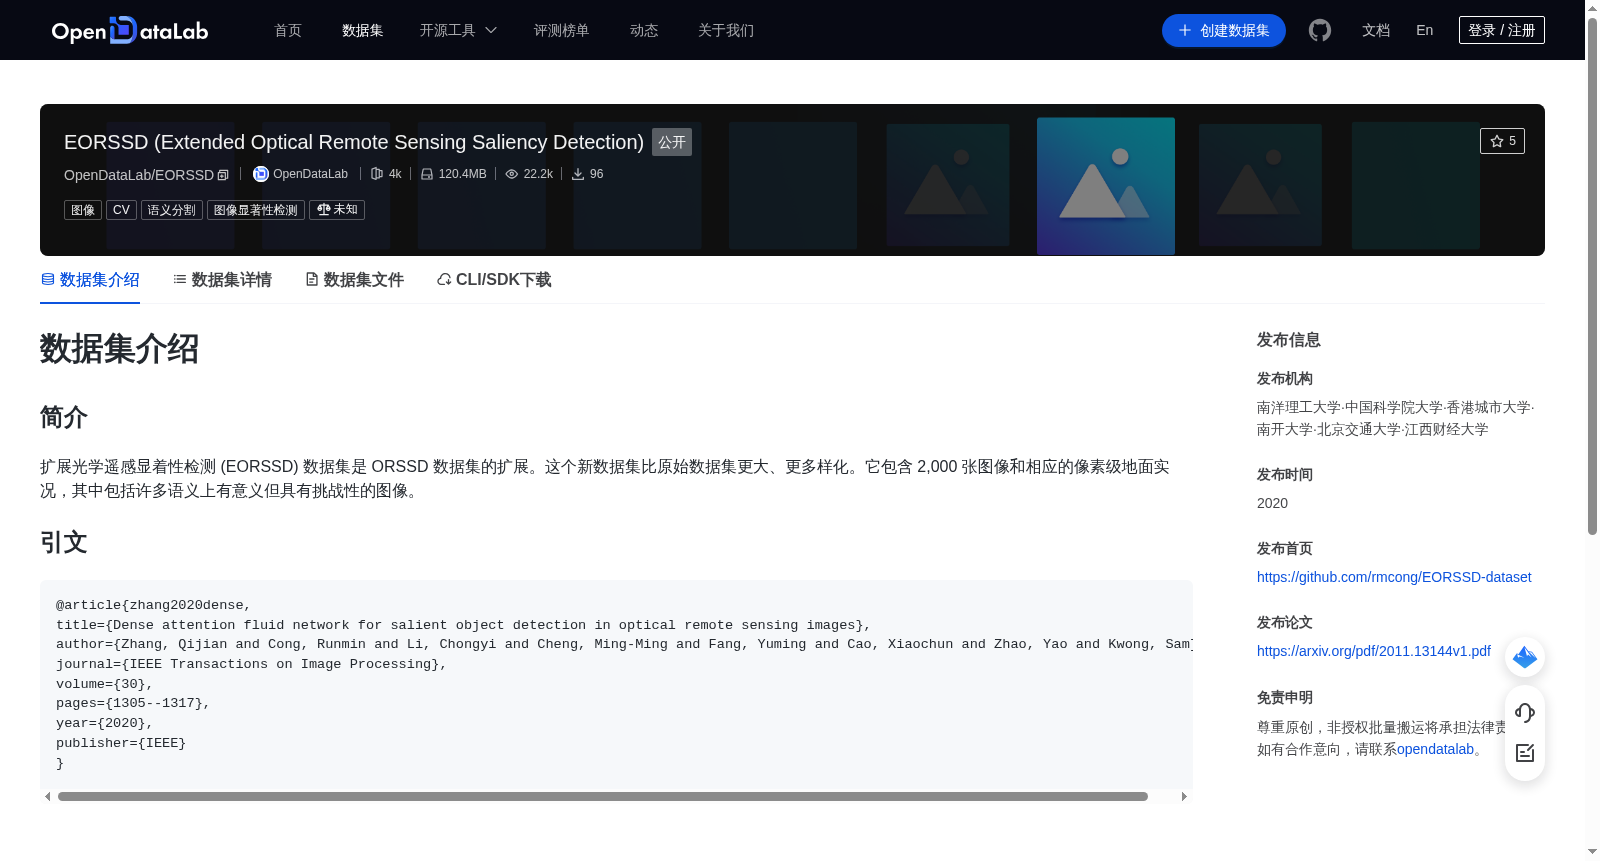Open 评测榜单 navigation item
Viewport: 1600px width, 861px height.
562,30
